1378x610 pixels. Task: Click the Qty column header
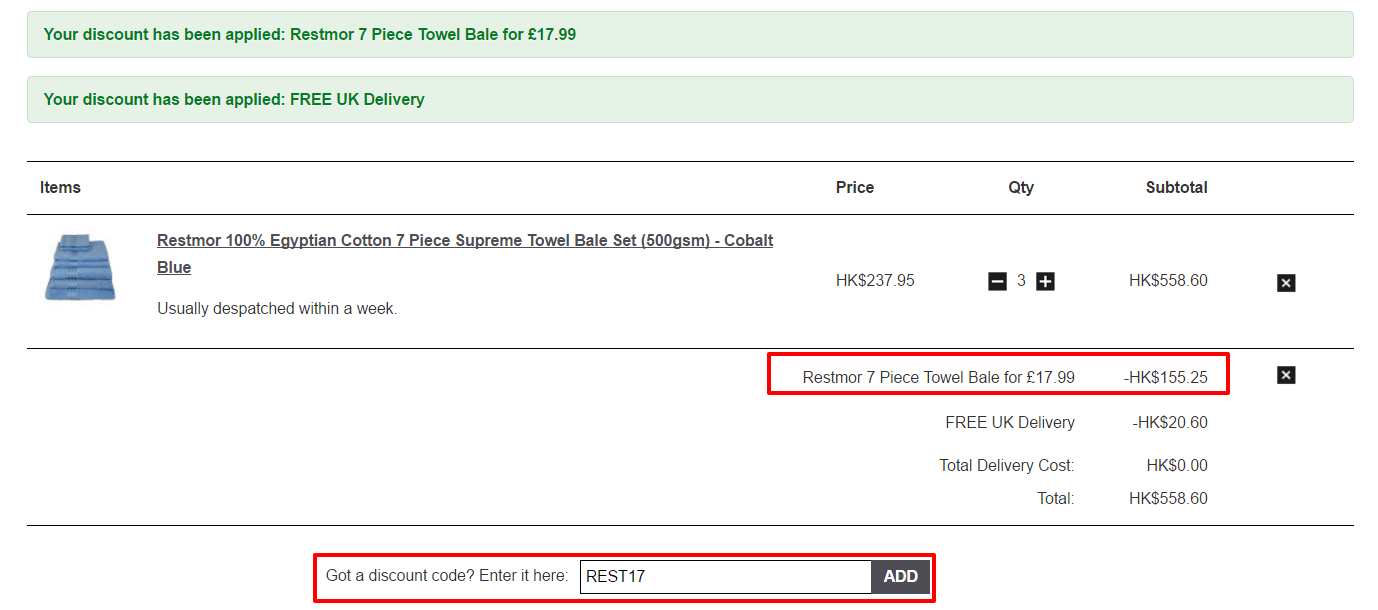1021,188
